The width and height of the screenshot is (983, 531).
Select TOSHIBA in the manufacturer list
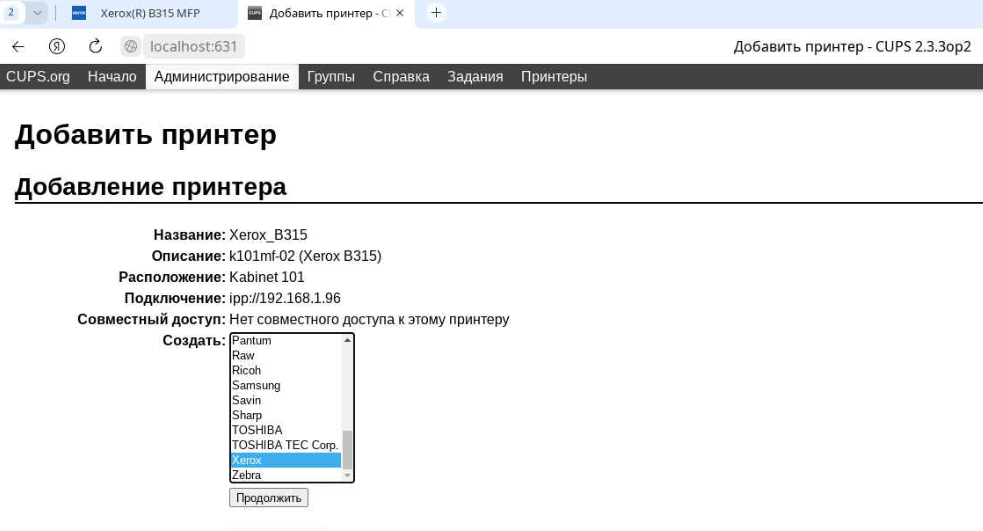point(286,430)
